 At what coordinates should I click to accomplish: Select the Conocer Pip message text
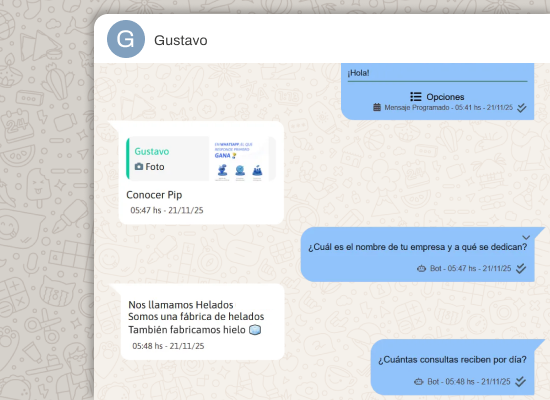(x=154, y=195)
